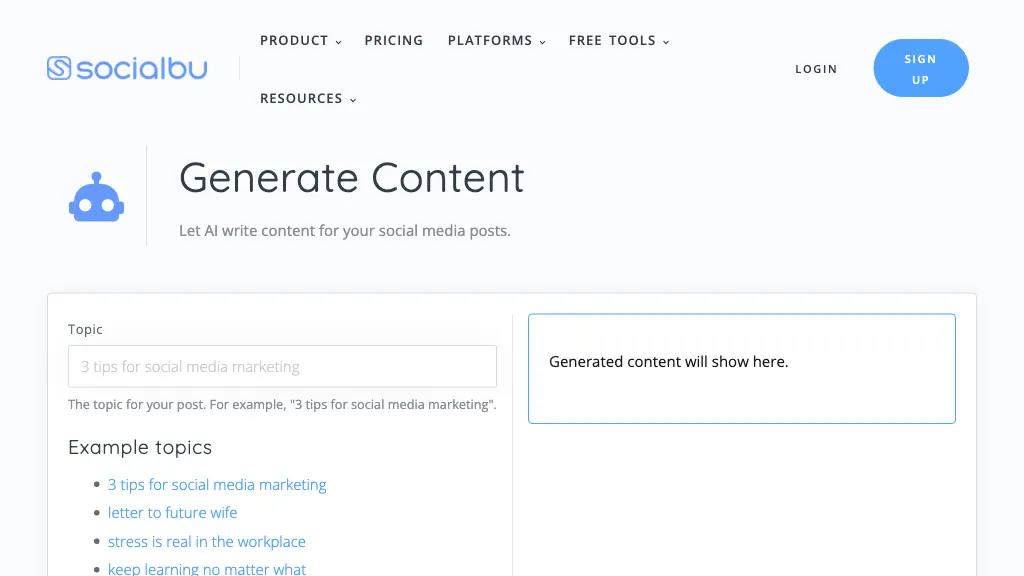Click the "Example topics" heading
The height and width of the screenshot is (576, 1024).
[140, 448]
